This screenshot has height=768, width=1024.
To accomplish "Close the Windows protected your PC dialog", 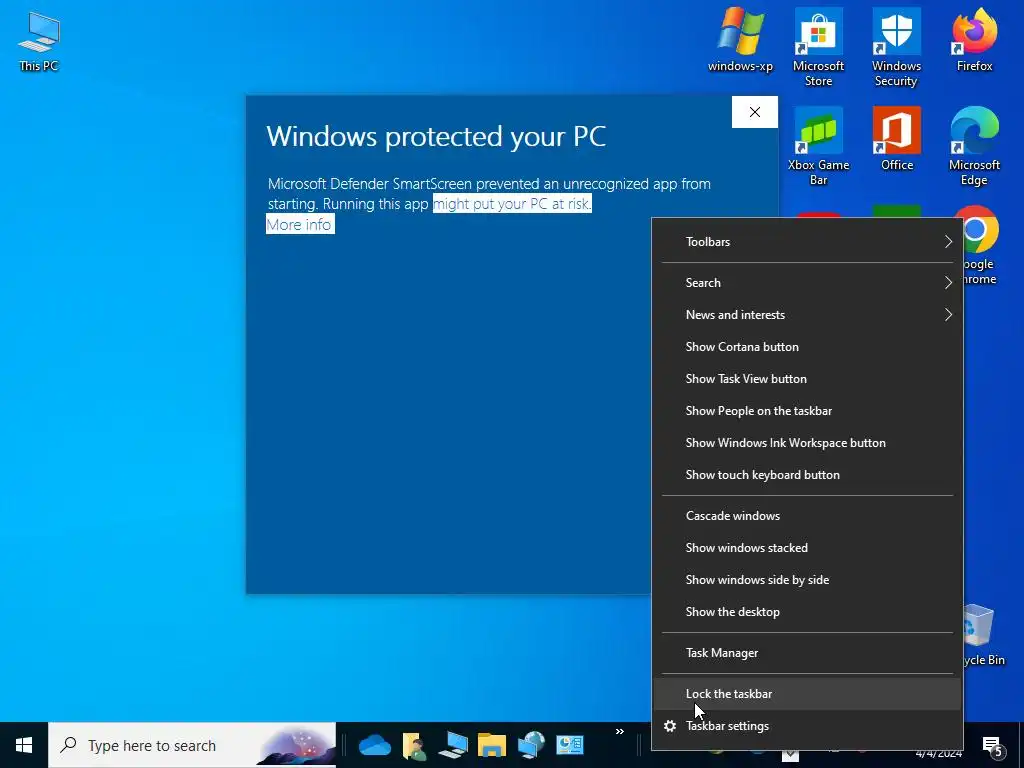I will [754, 112].
